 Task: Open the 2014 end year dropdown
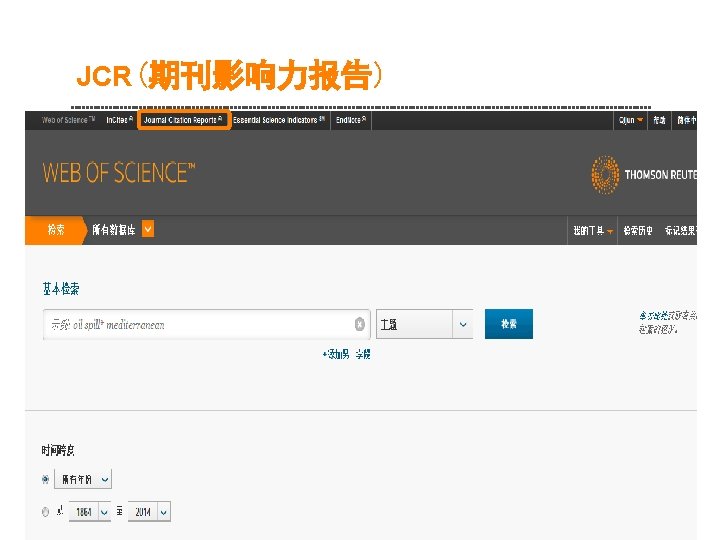149,512
